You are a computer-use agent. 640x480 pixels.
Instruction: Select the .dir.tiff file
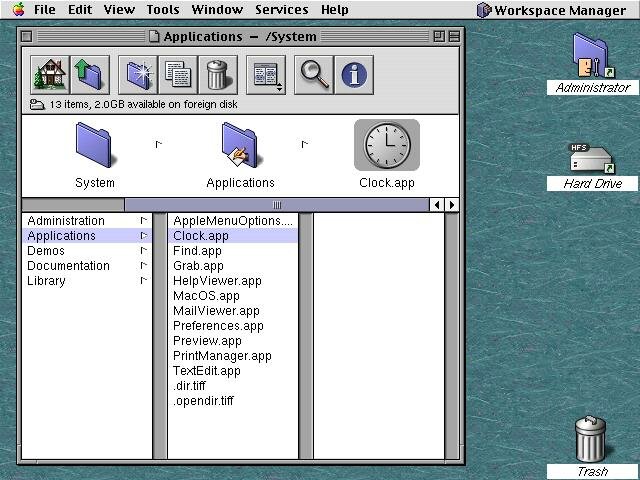pos(233,386)
